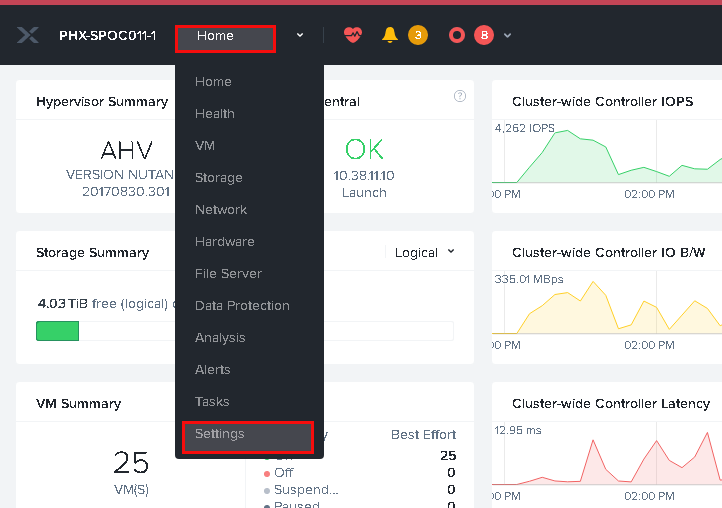Click the 20170830.301 version number

click(x=126, y=192)
